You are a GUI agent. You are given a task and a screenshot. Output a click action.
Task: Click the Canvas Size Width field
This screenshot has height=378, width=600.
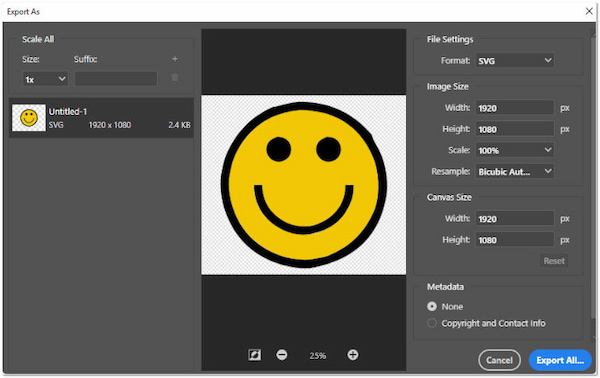pos(514,218)
